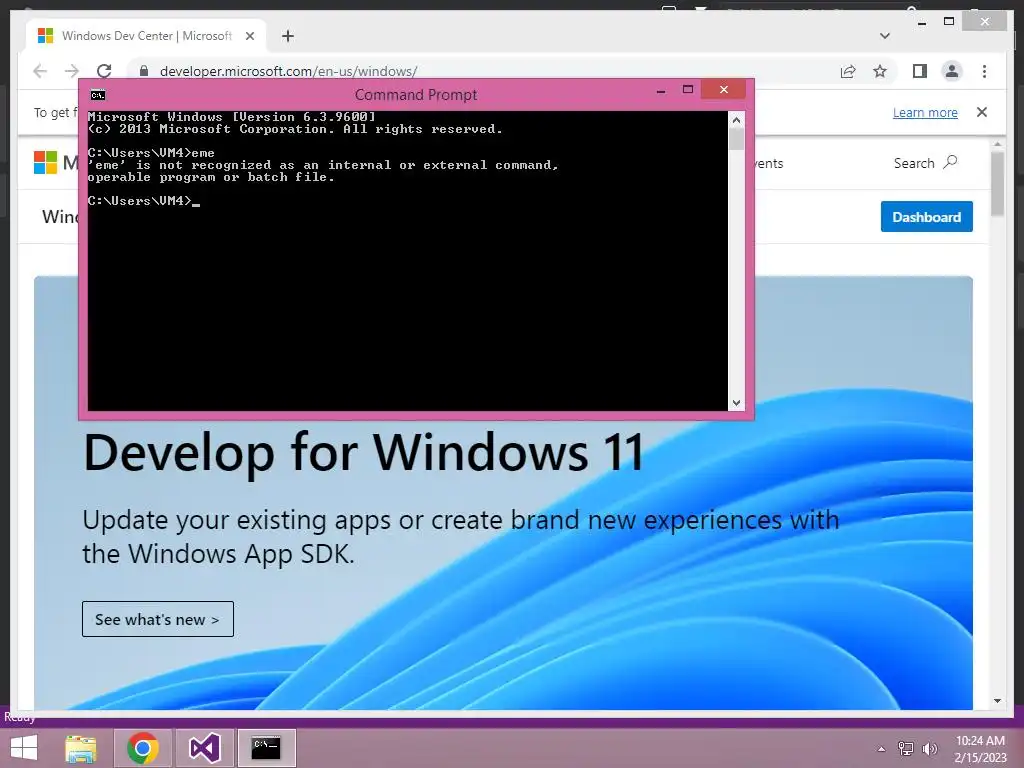Close the Windows Dev Center tab

click(249, 36)
